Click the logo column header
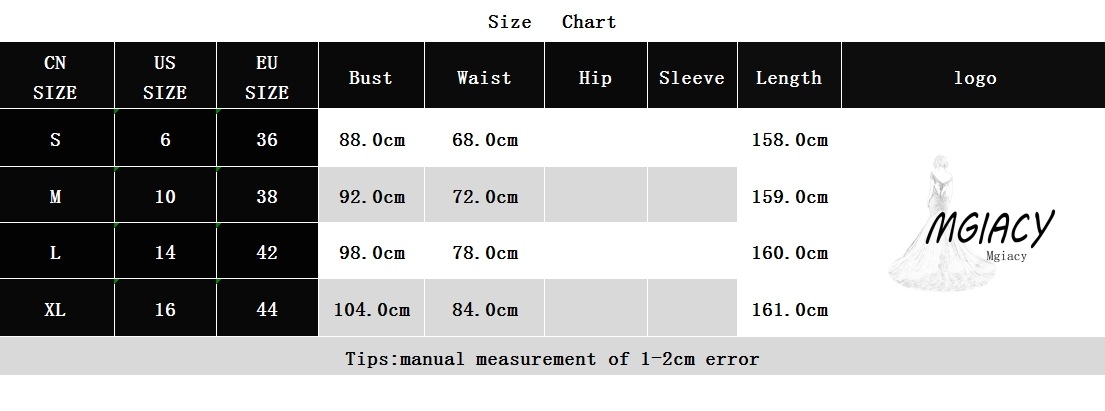1105x411 pixels. [x=973, y=75]
